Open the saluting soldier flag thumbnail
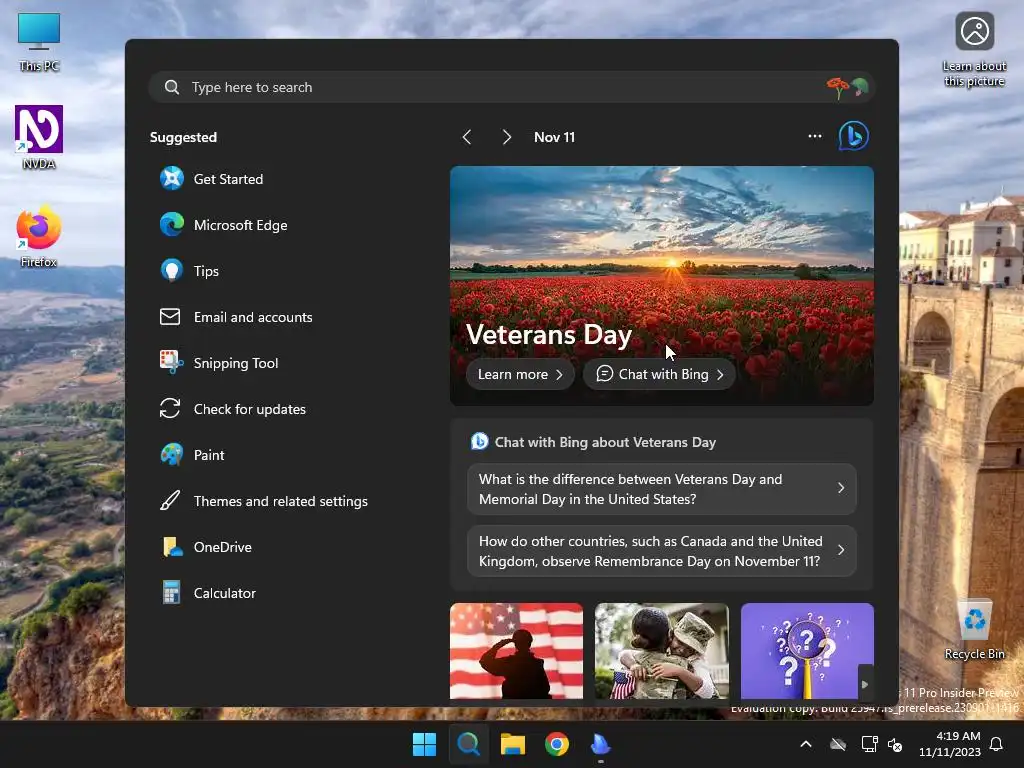The width and height of the screenshot is (1024, 768). click(516, 651)
